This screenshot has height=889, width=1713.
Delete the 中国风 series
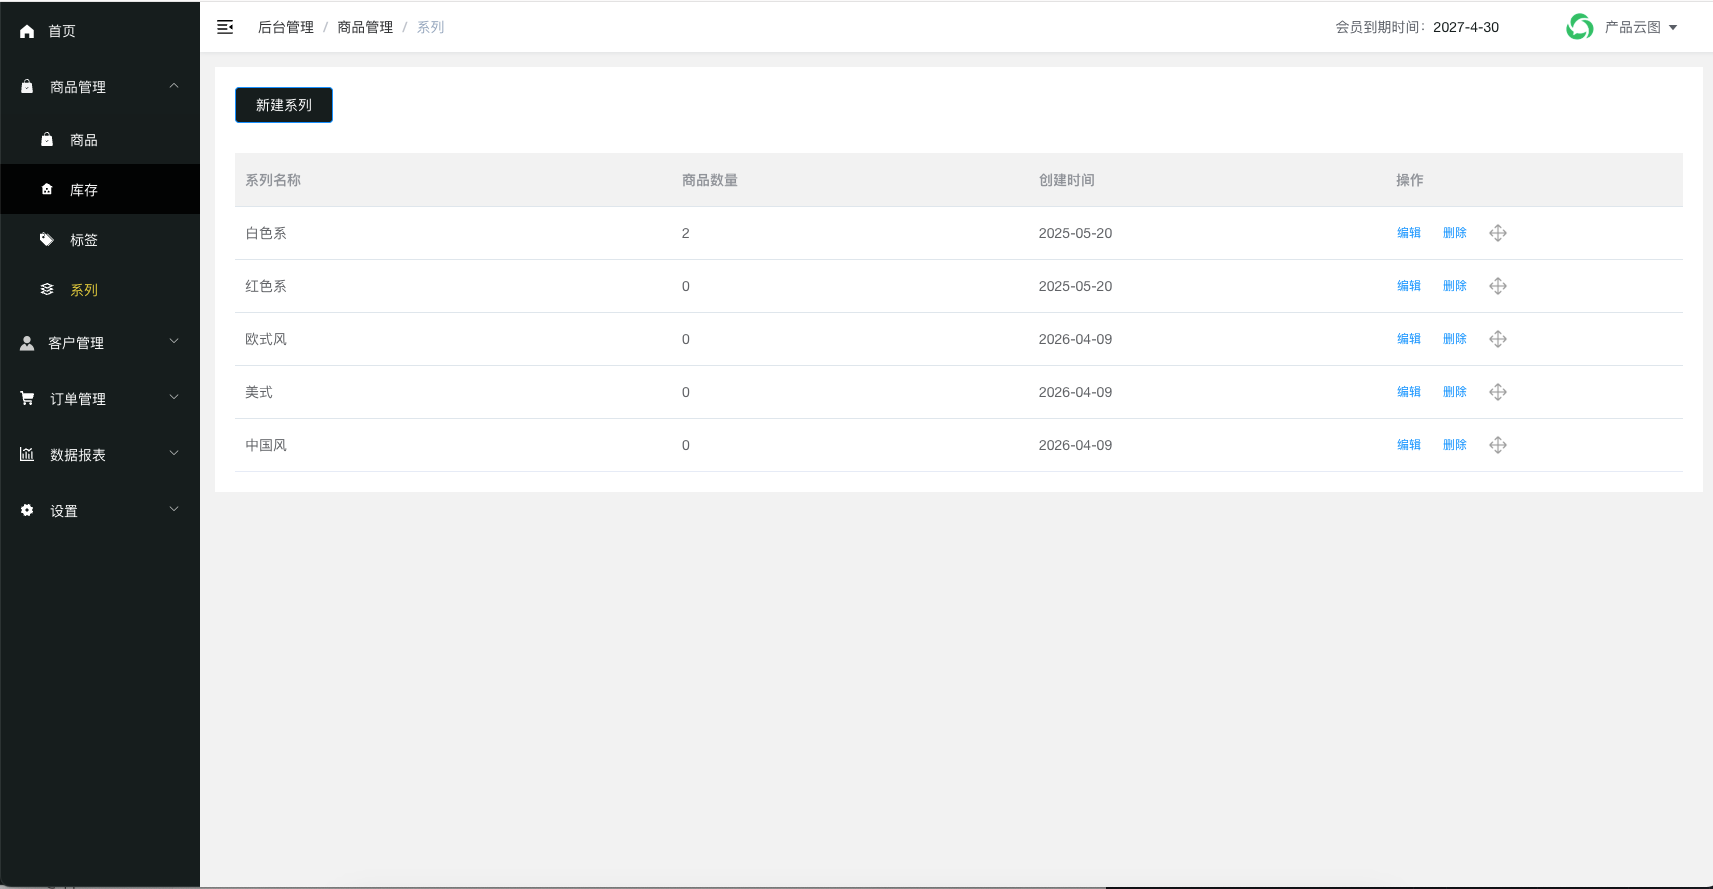(1455, 445)
